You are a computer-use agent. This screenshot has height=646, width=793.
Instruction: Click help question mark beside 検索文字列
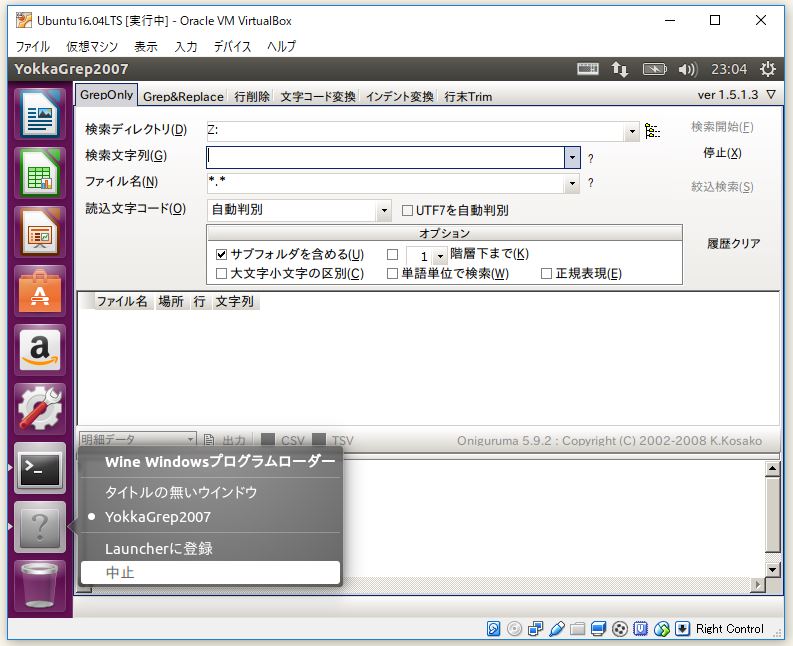(x=590, y=159)
